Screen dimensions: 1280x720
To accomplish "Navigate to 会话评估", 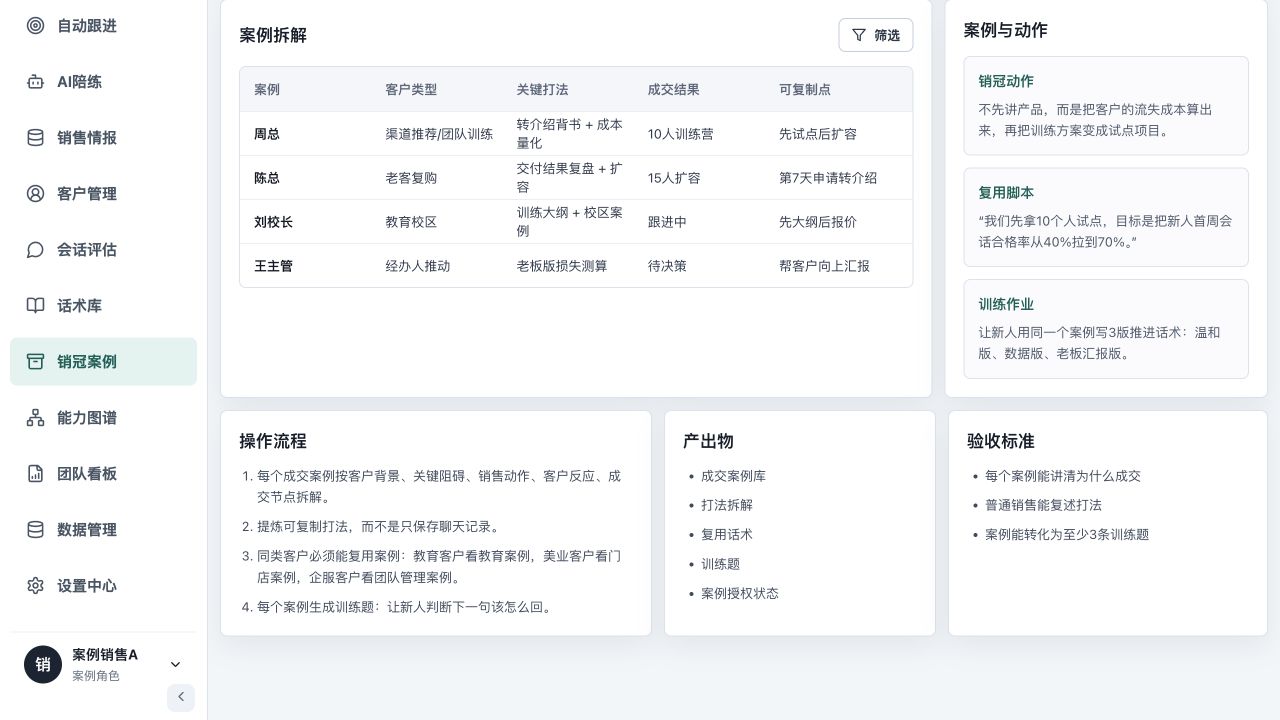I will pyautogui.click(x=103, y=250).
